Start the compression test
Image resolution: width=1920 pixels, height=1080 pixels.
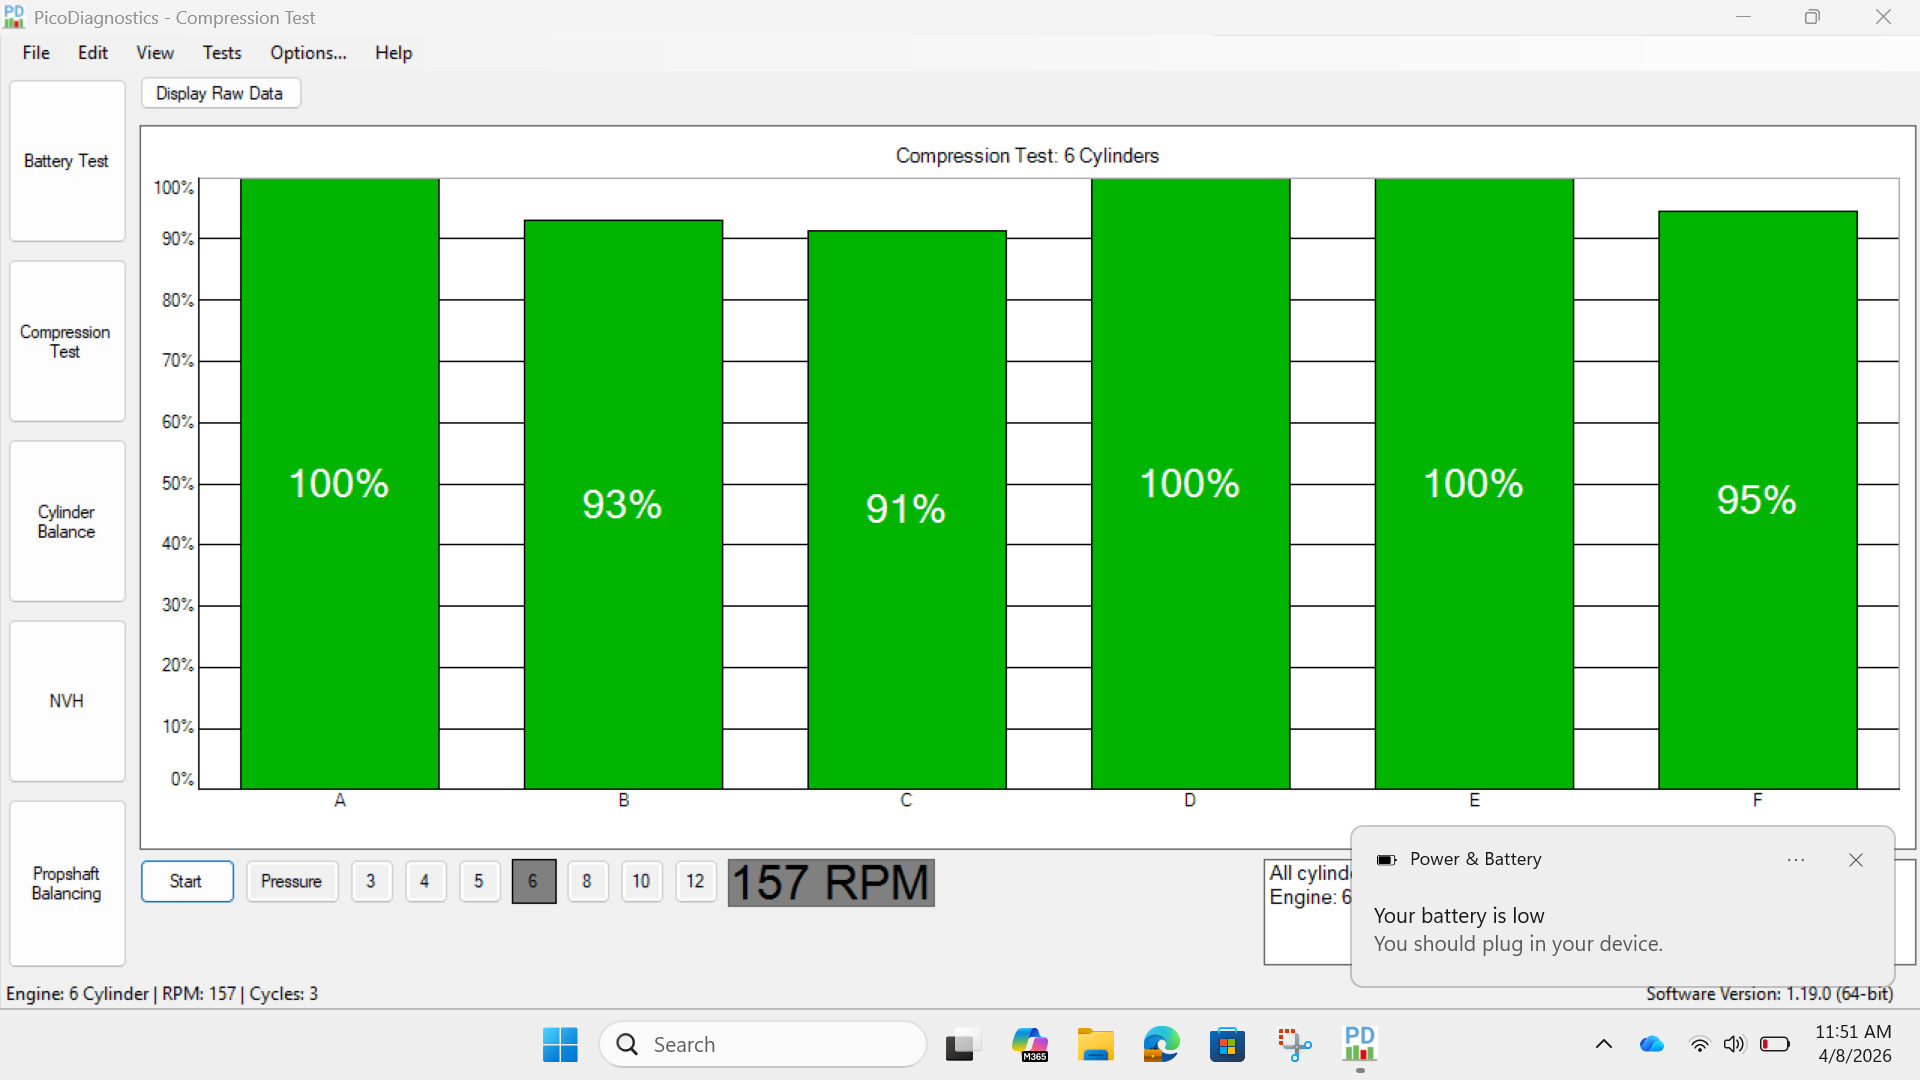click(187, 881)
